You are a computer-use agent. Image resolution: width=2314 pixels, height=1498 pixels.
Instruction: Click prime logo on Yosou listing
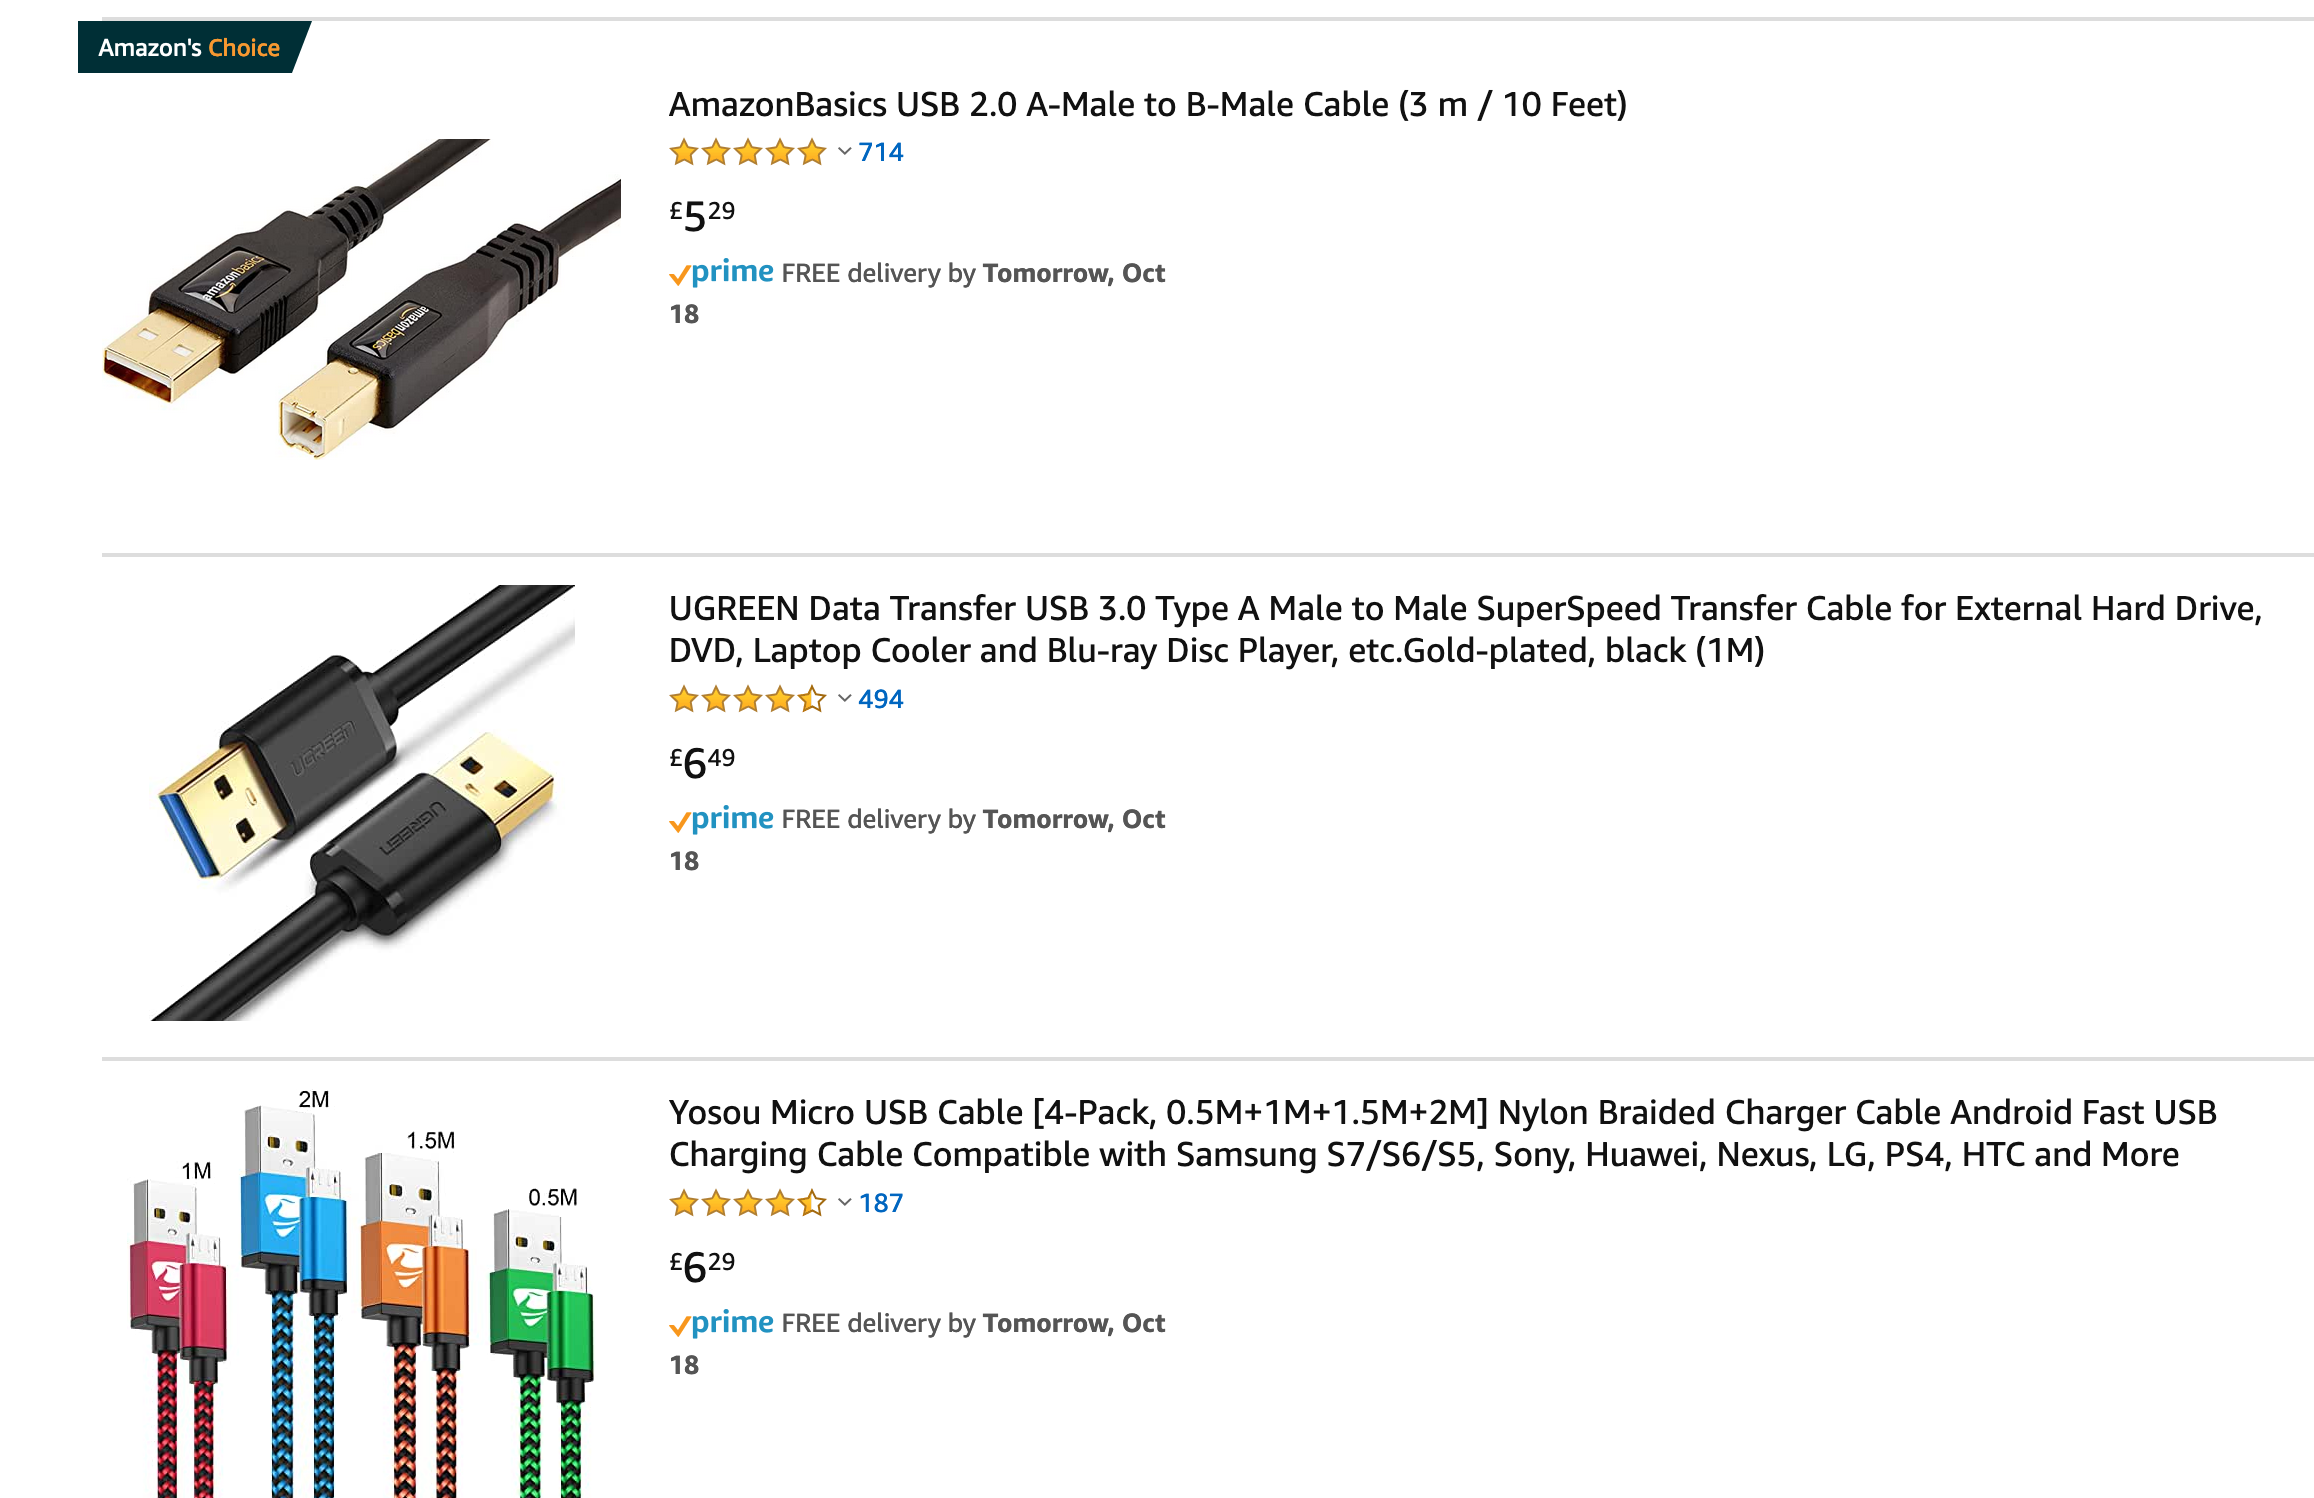pos(721,1323)
